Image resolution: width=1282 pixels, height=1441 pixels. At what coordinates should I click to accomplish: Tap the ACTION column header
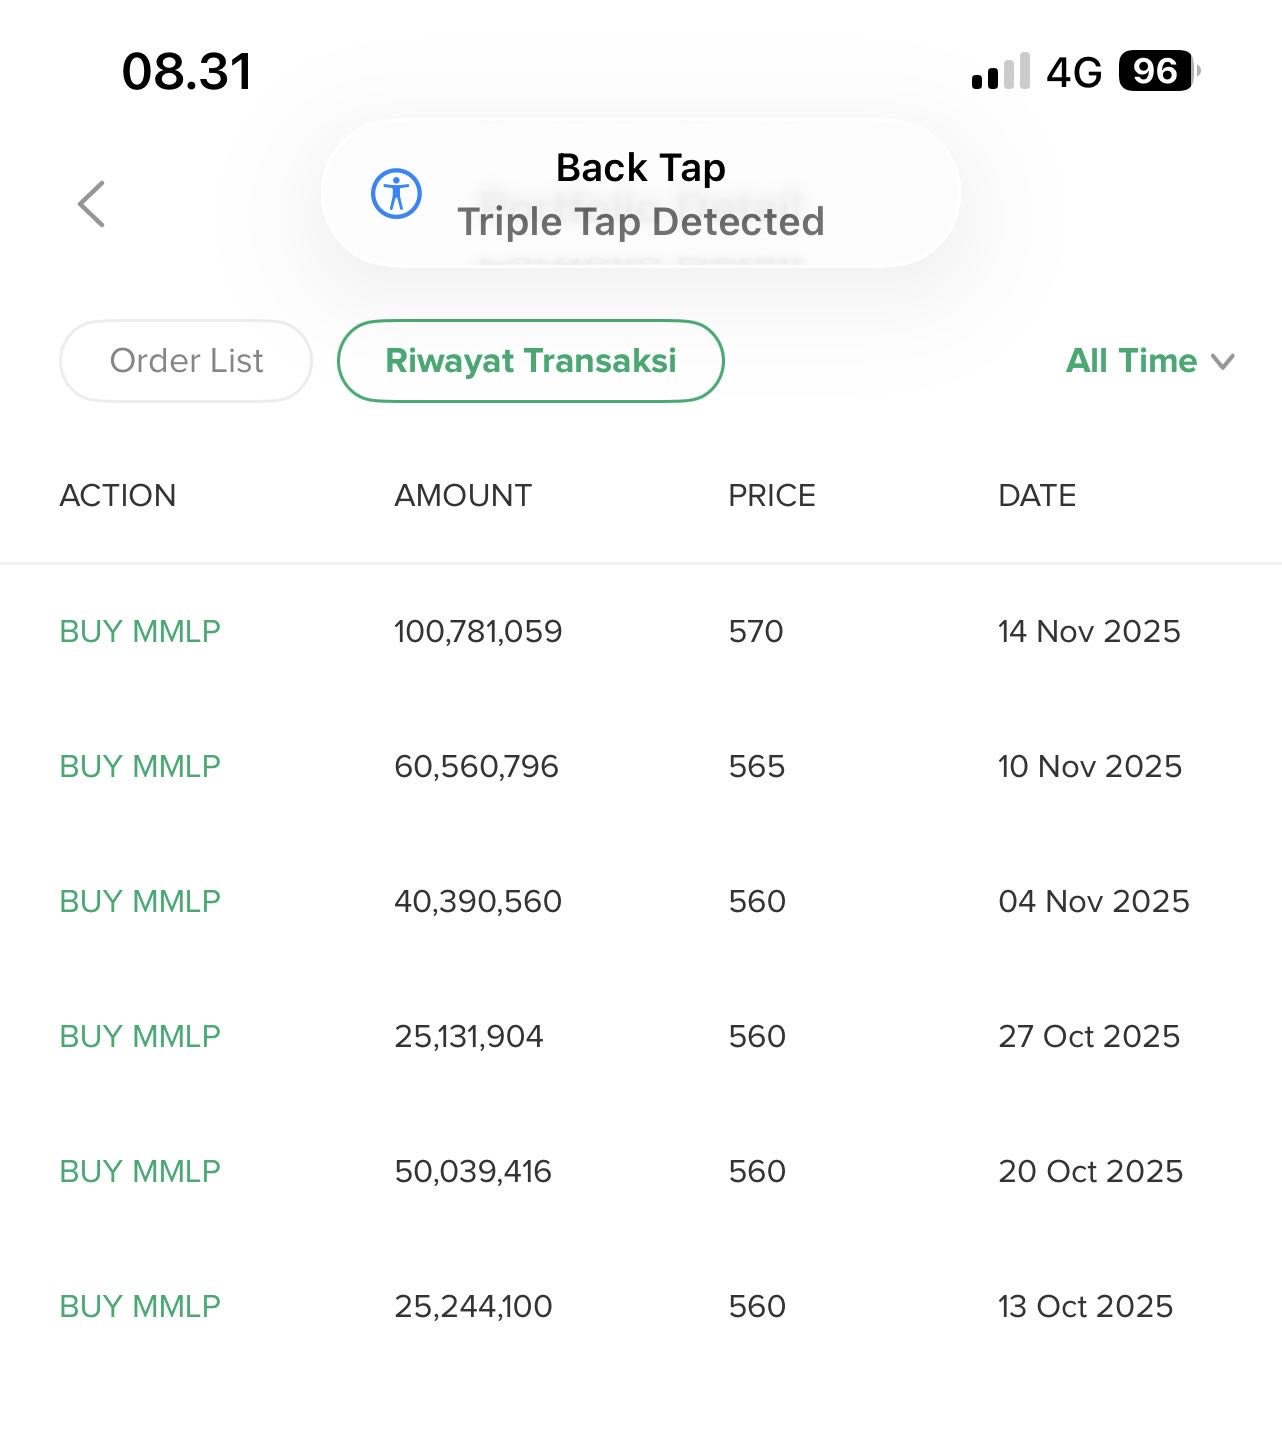(118, 495)
